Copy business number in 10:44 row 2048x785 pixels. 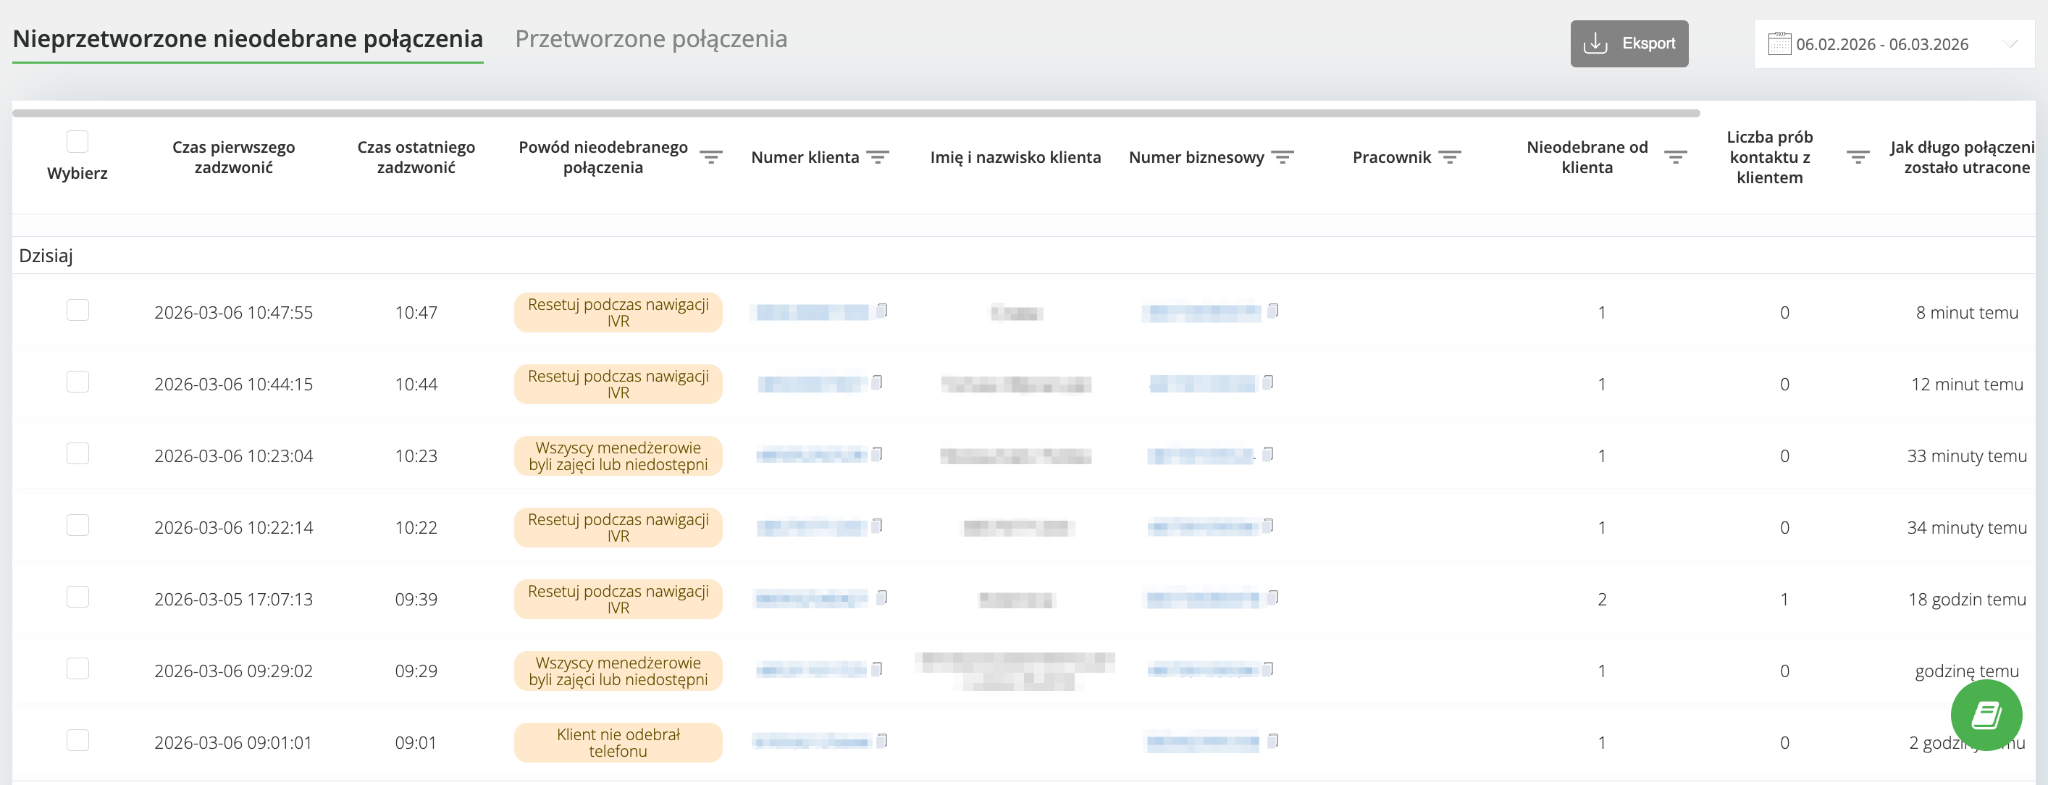[1268, 382]
